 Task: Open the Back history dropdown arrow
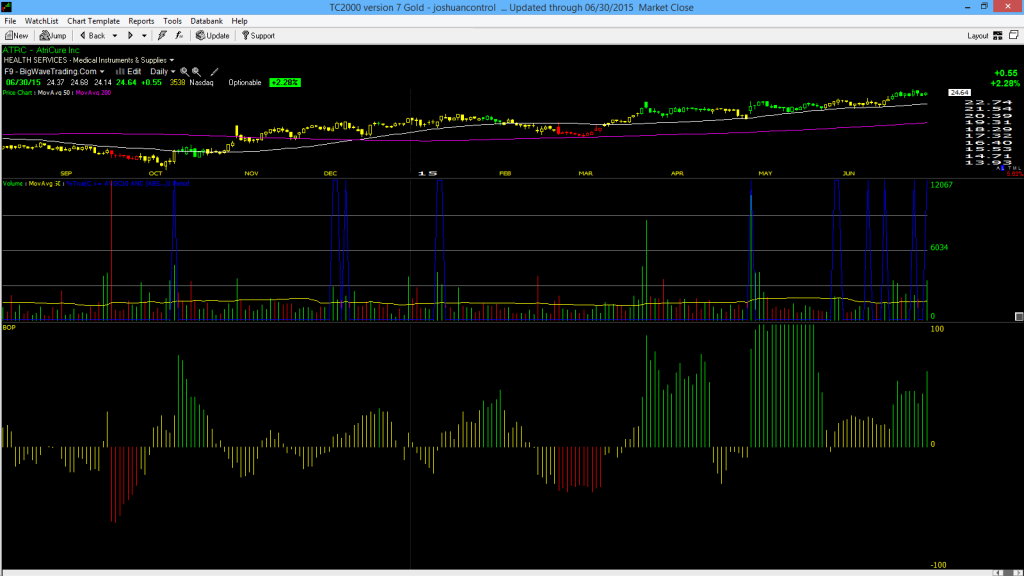click(115, 36)
